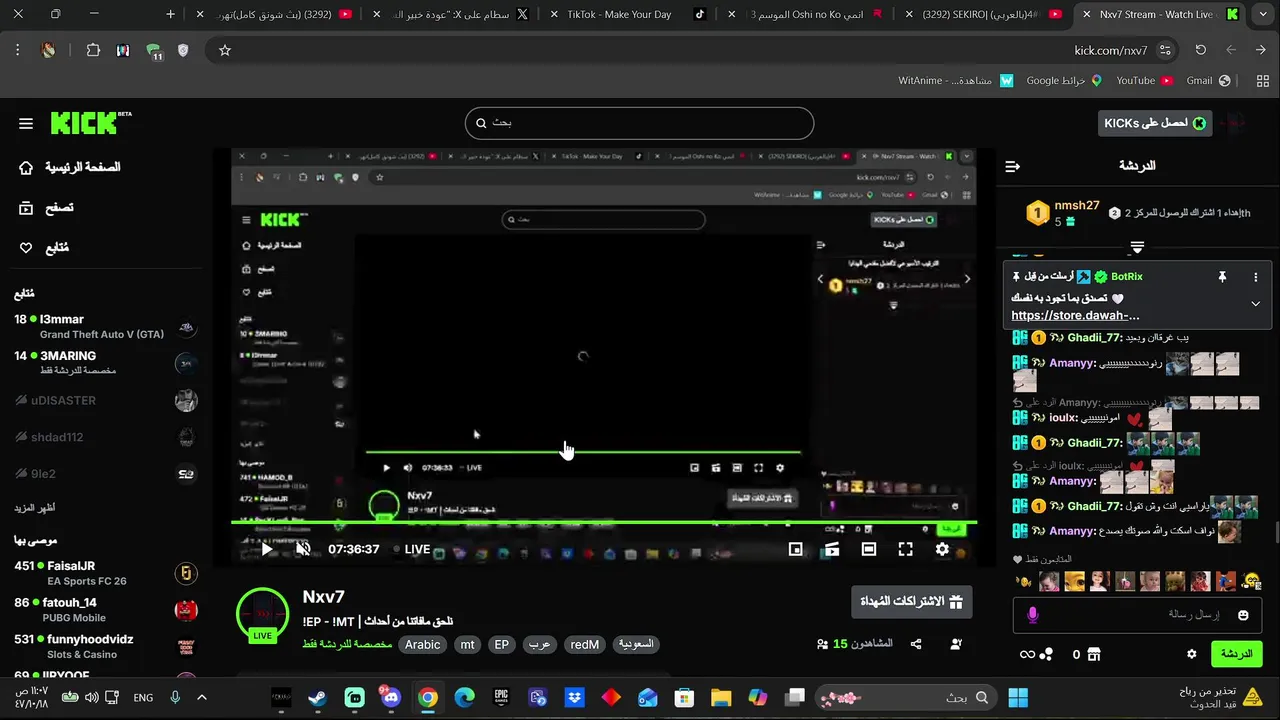Select the redM tag

tap(585, 645)
